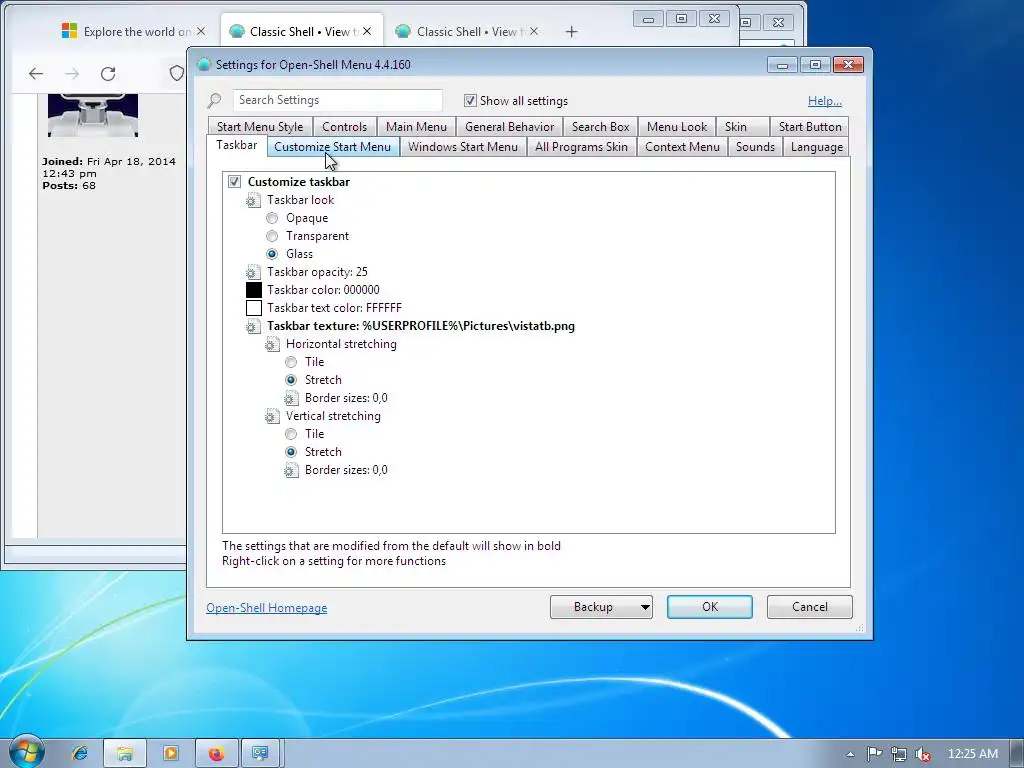1024x768 pixels.
Task: Click inside the Search Settings field
Action: (x=338, y=101)
